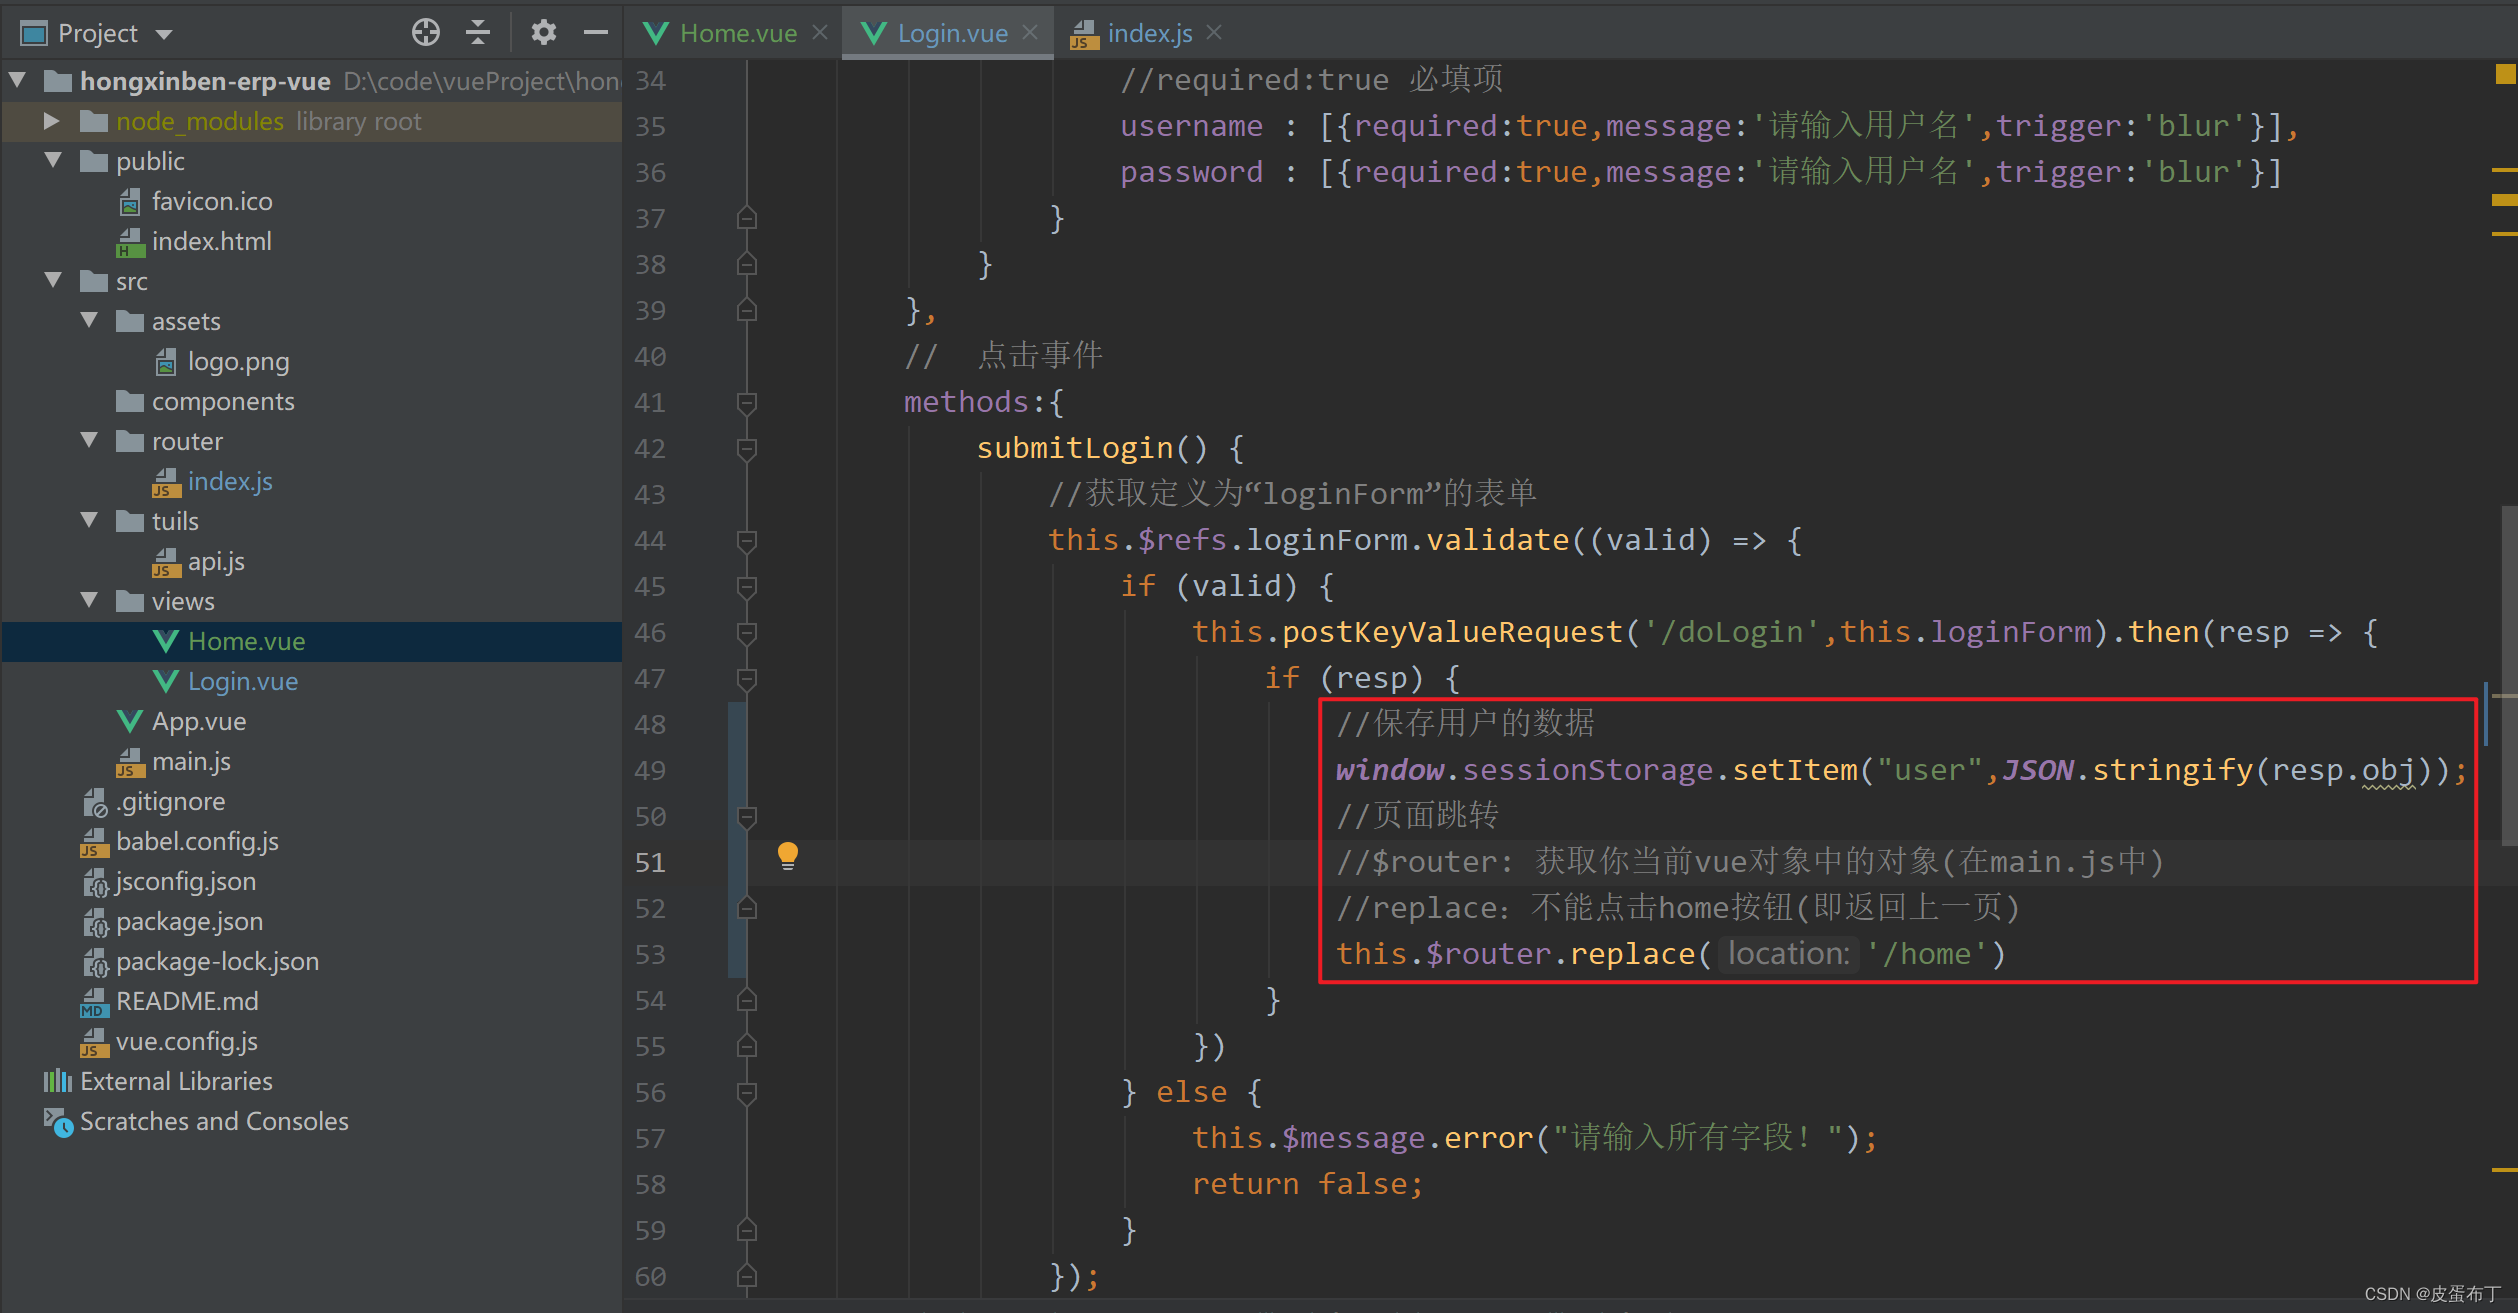
Task: Open App.vue from project tree
Action: [199, 721]
